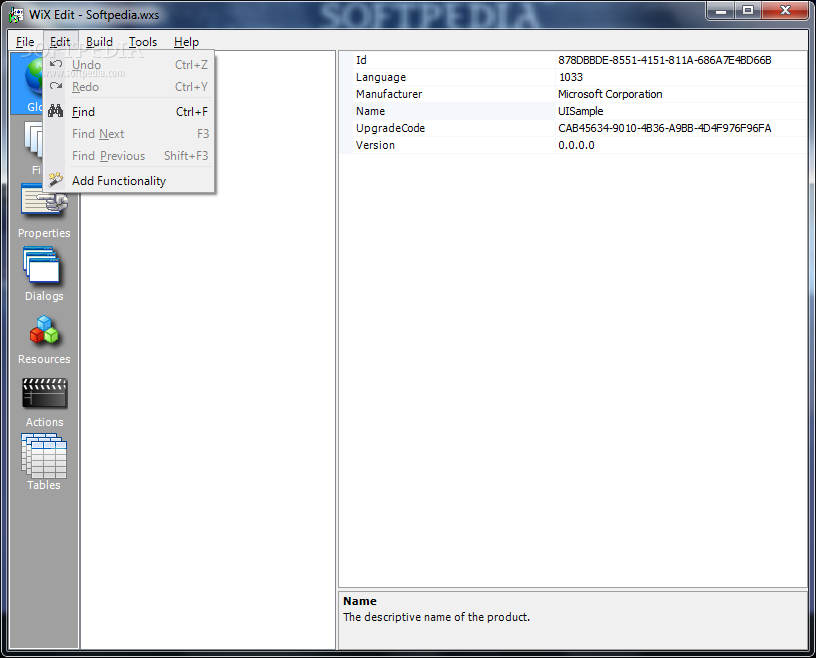Open the Resources cubes icon
816x658 pixels.
point(44,330)
